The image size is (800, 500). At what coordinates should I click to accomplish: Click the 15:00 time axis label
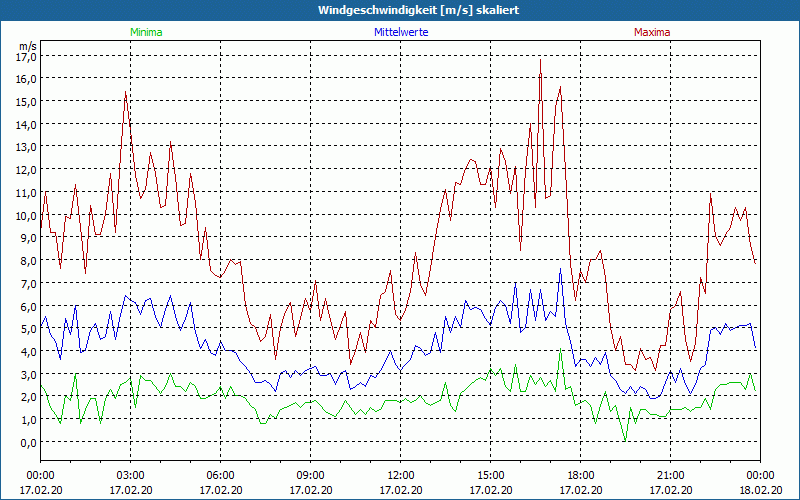coord(490,475)
